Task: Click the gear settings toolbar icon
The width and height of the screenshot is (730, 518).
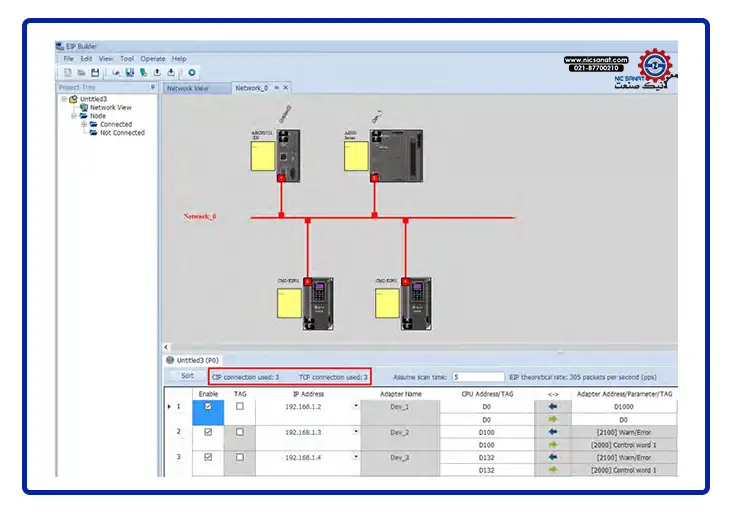Action: point(192,72)
